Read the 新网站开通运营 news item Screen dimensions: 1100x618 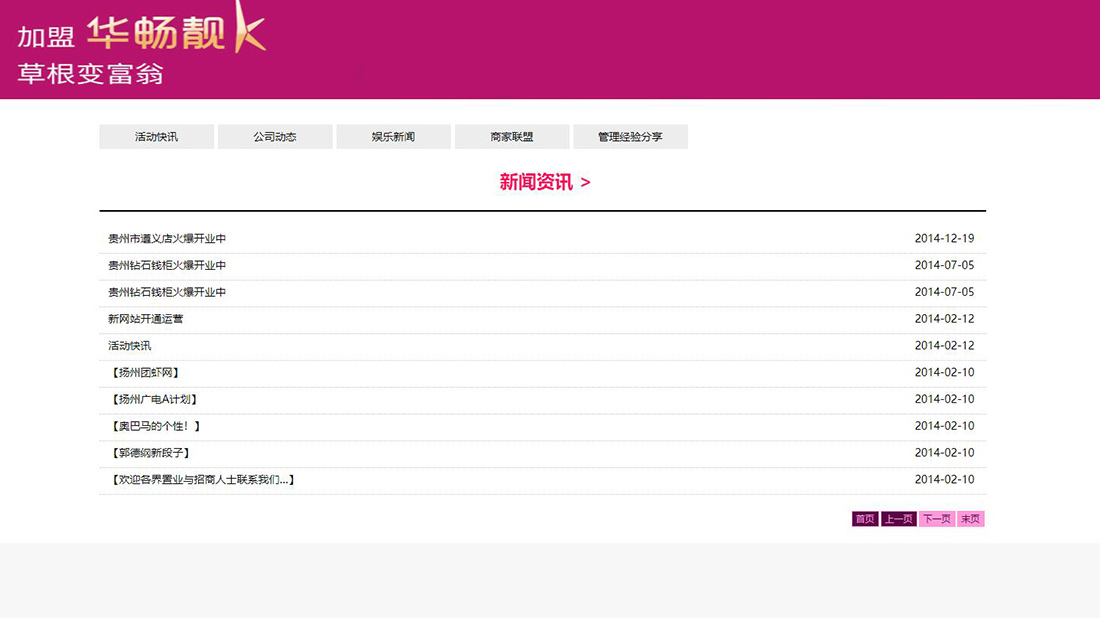click(146, 319)
